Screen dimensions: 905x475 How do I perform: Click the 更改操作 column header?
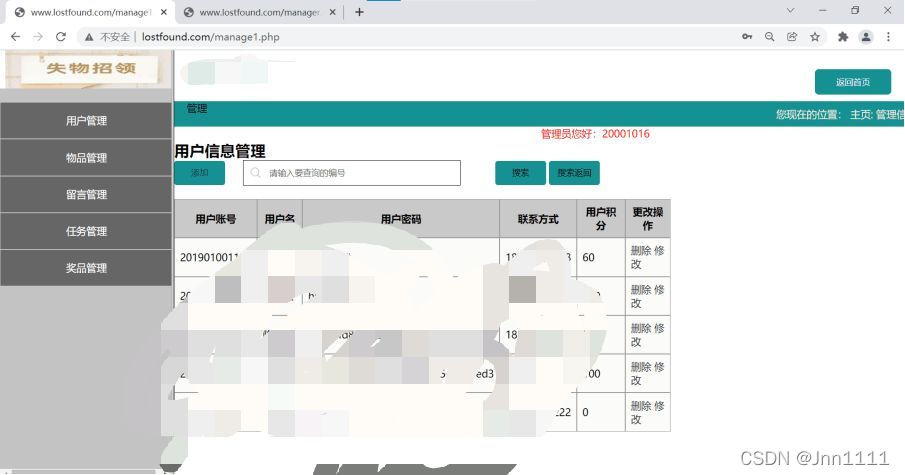tap(648, 219)
